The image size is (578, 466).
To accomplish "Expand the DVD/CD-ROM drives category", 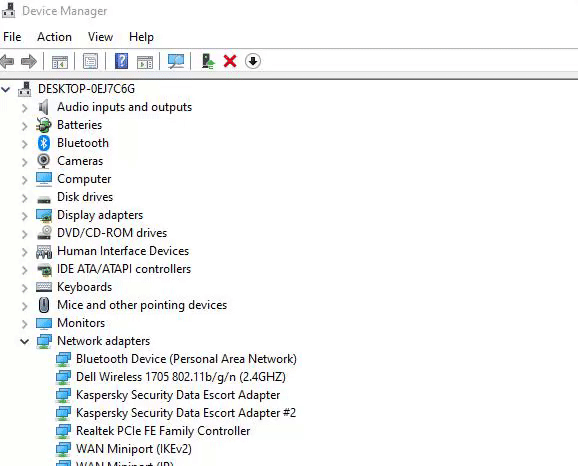I will coord(25,234).
